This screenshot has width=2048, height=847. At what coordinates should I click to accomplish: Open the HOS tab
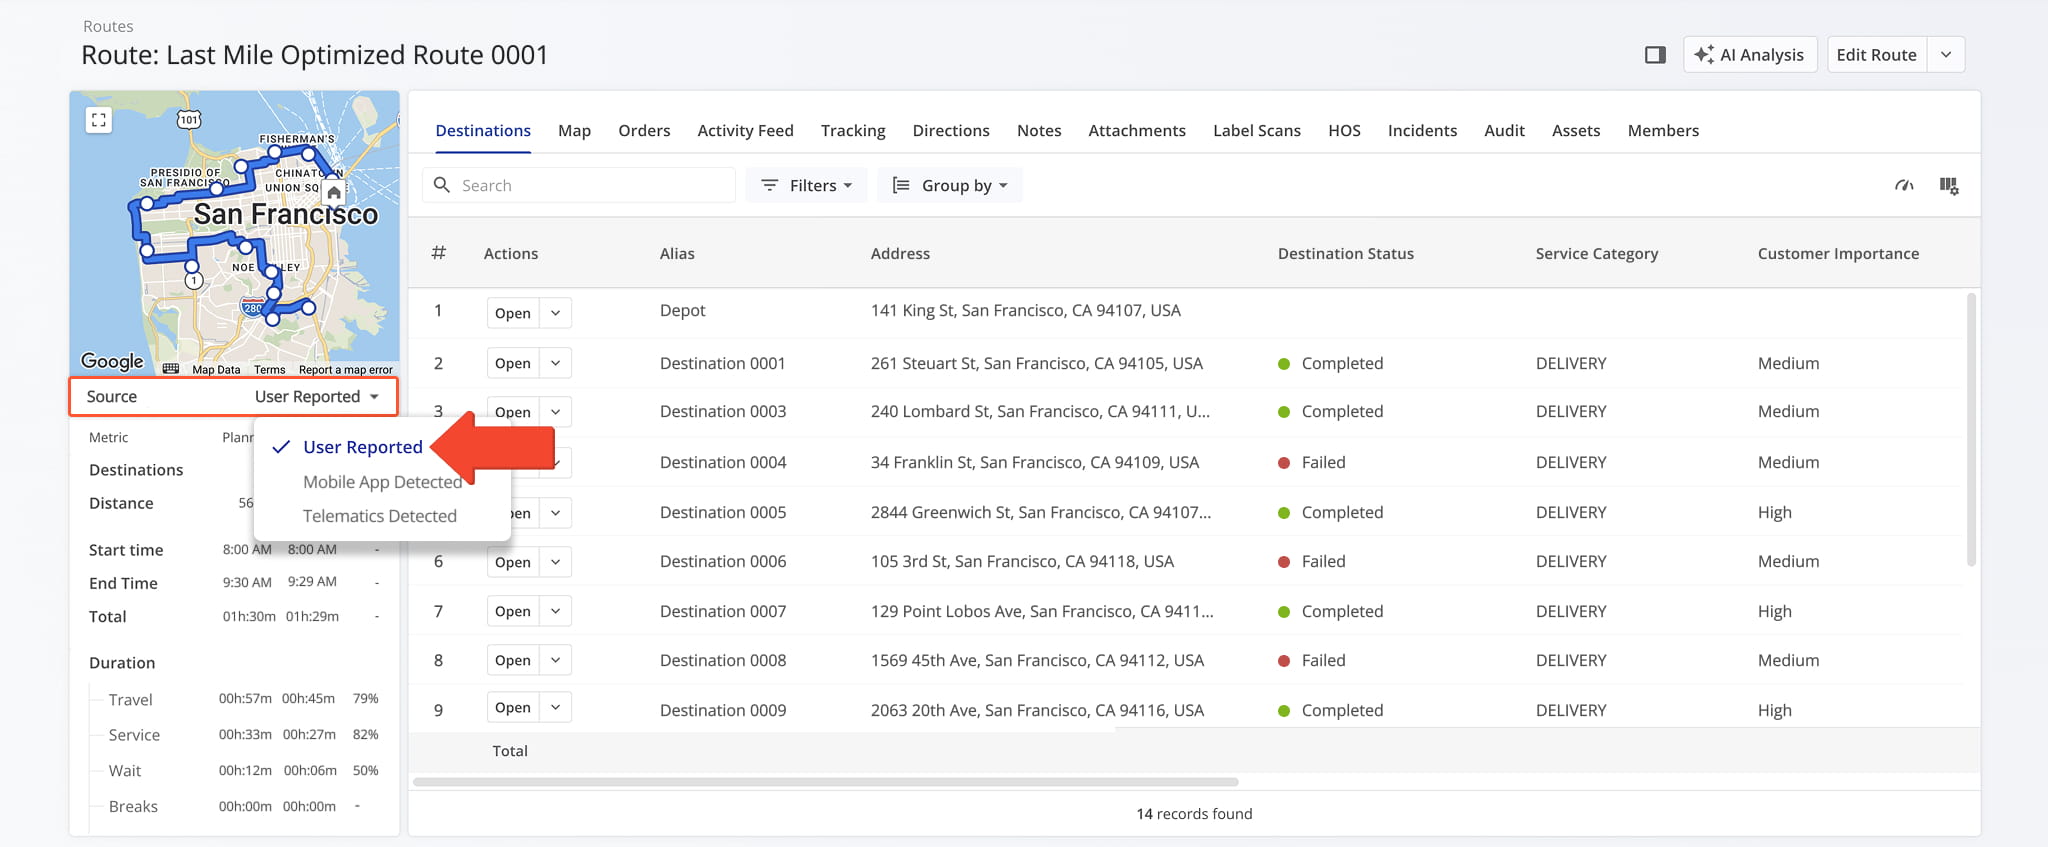[x=1344, y=131]
